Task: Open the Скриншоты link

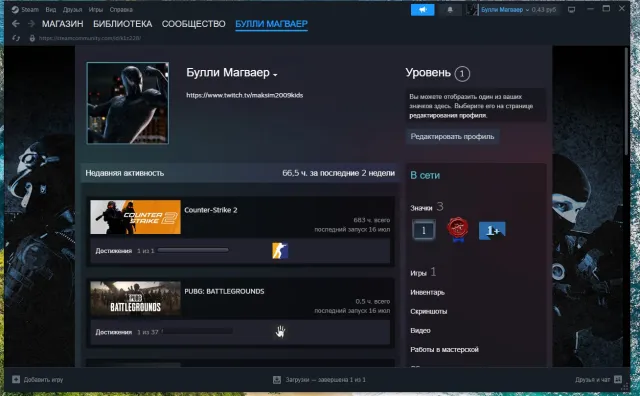Action: pyautogui.click(x=429, y=311)
